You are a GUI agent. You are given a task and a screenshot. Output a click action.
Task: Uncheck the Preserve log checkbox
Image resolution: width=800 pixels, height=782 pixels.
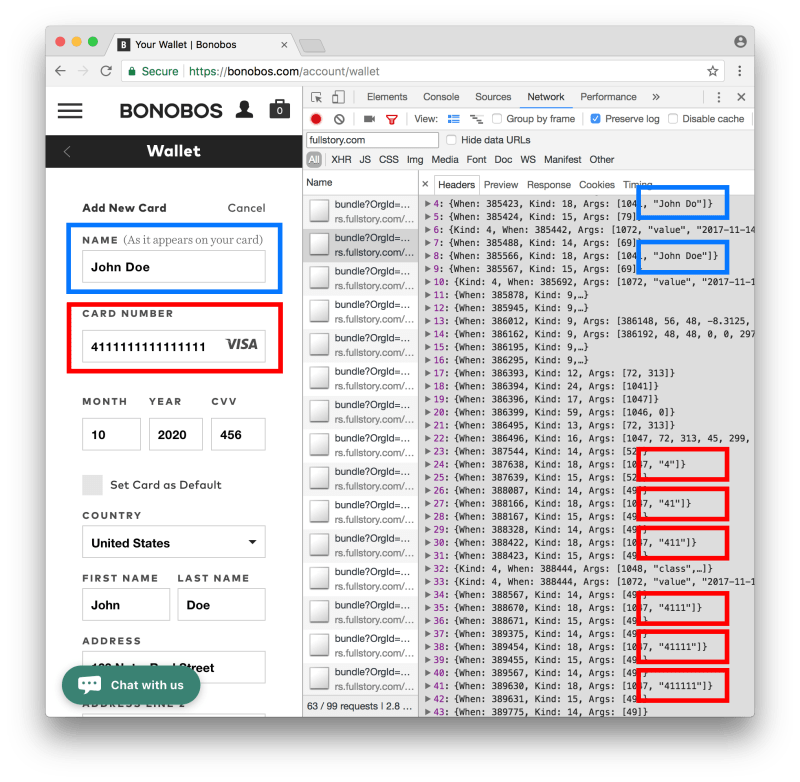[596, 119]
